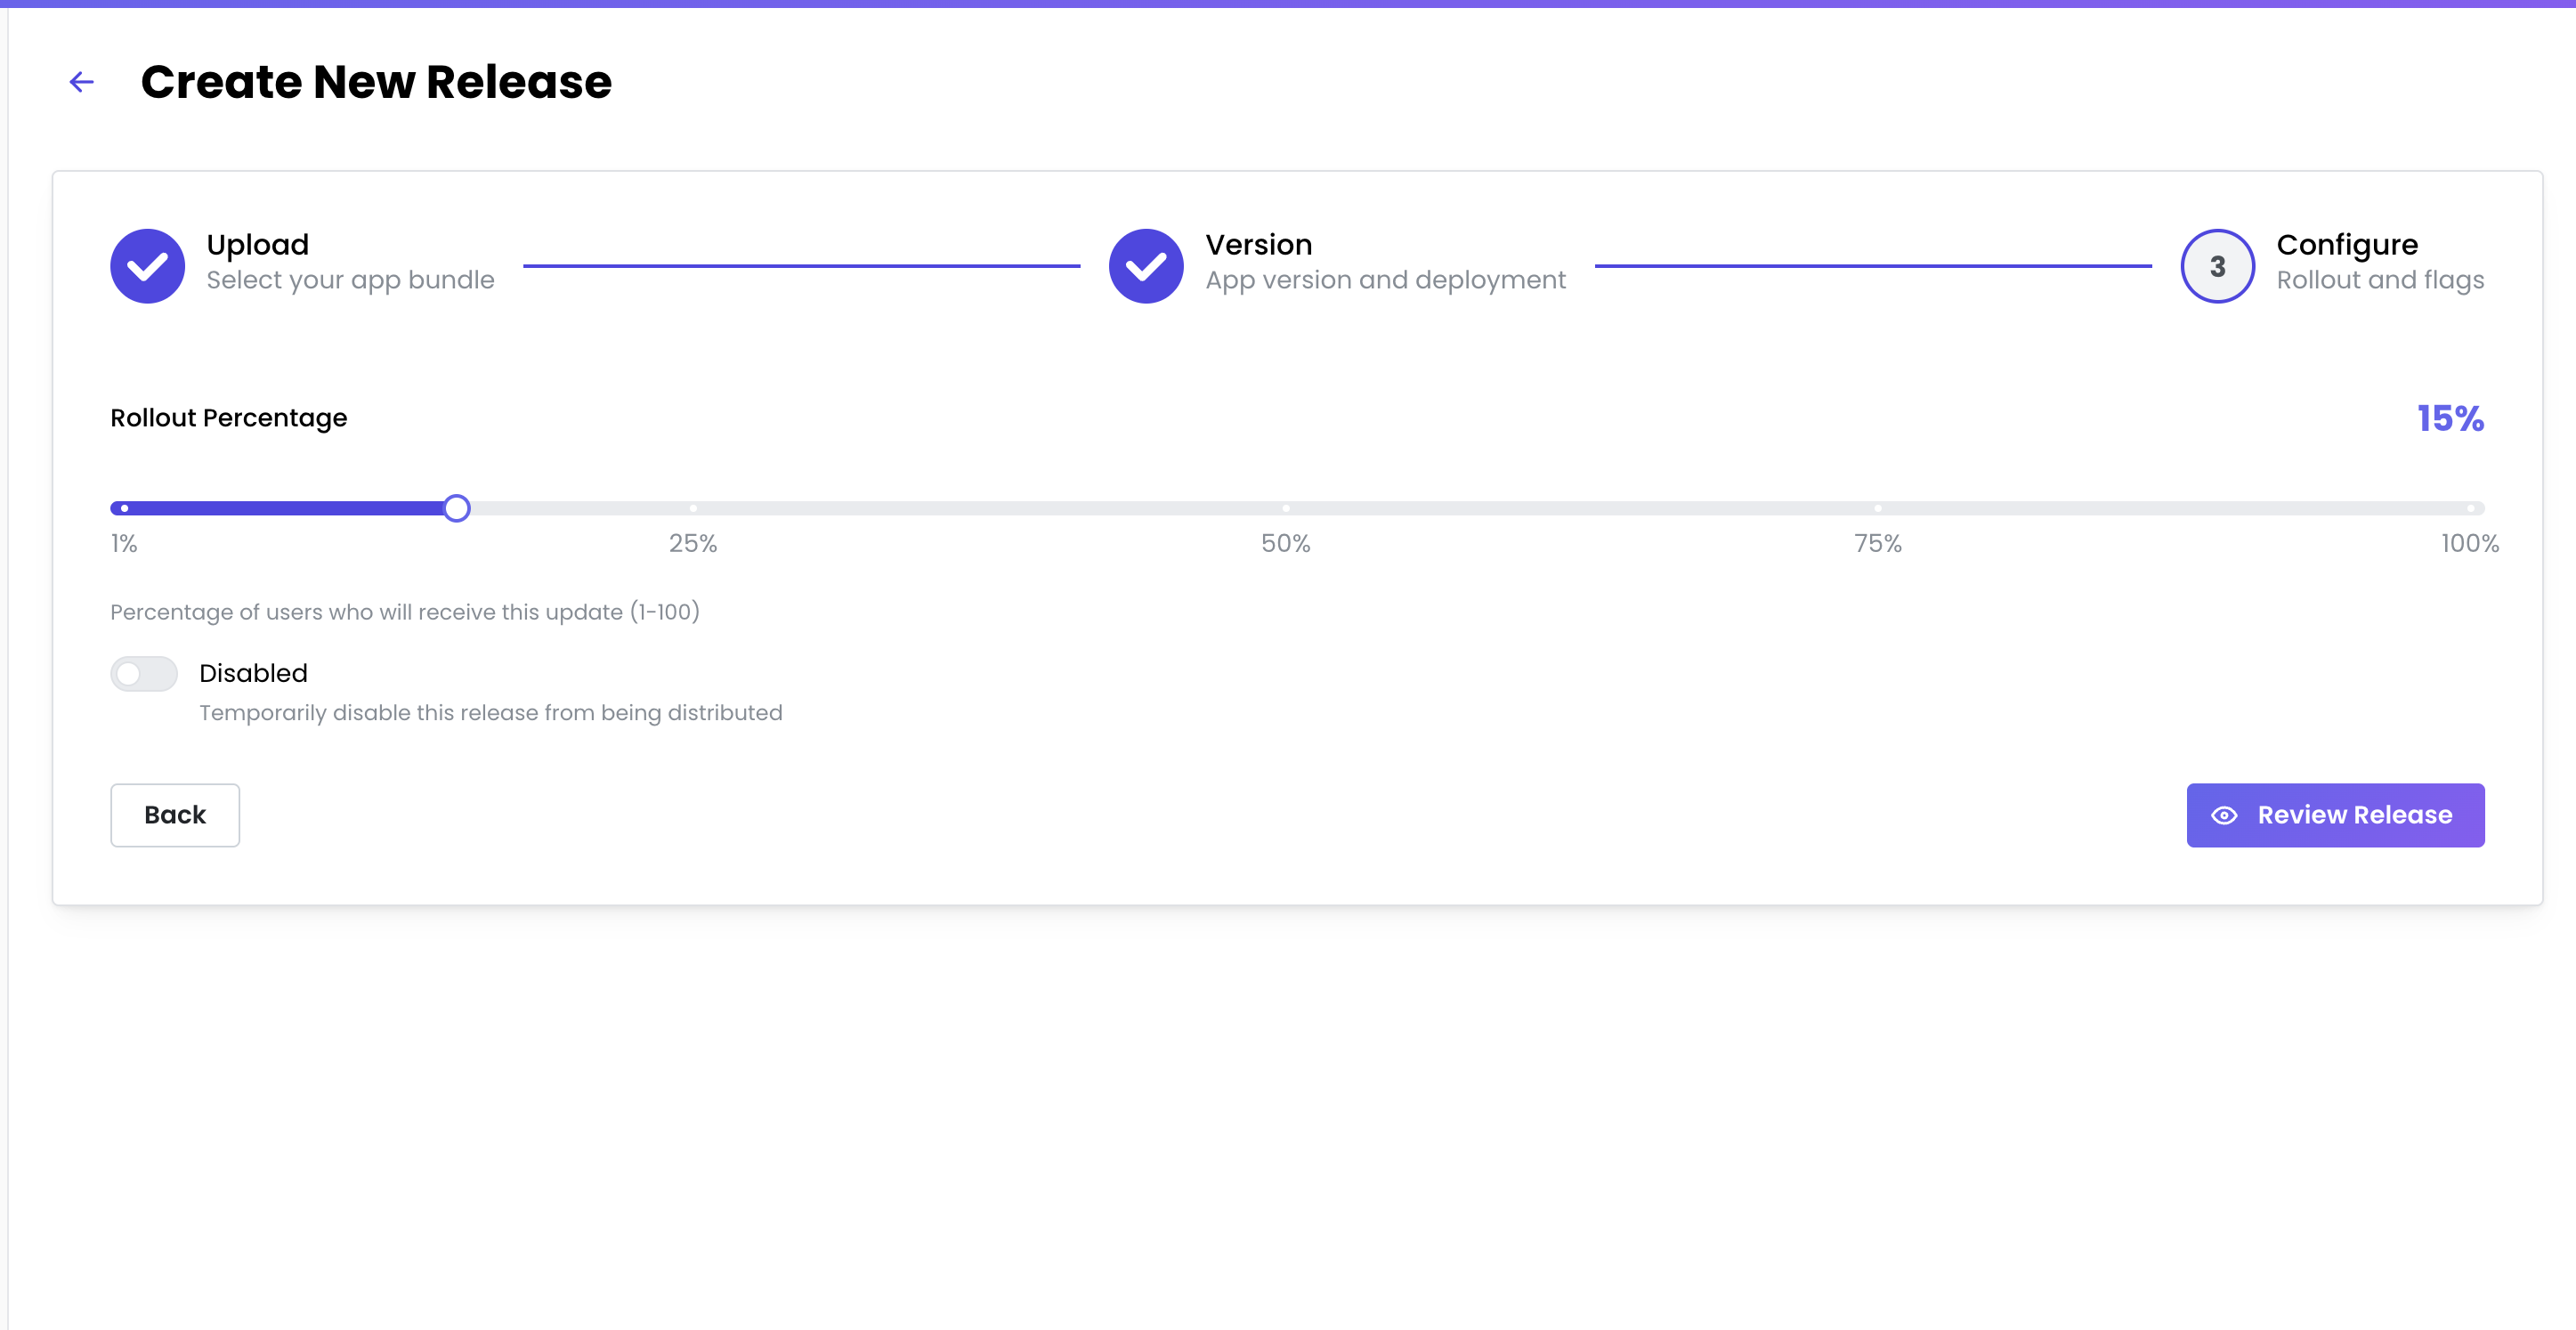The width and height of the screenshot is (2576, 1330).
Task: Set rollout slider to the 100% end
Action: (2470, 508)
